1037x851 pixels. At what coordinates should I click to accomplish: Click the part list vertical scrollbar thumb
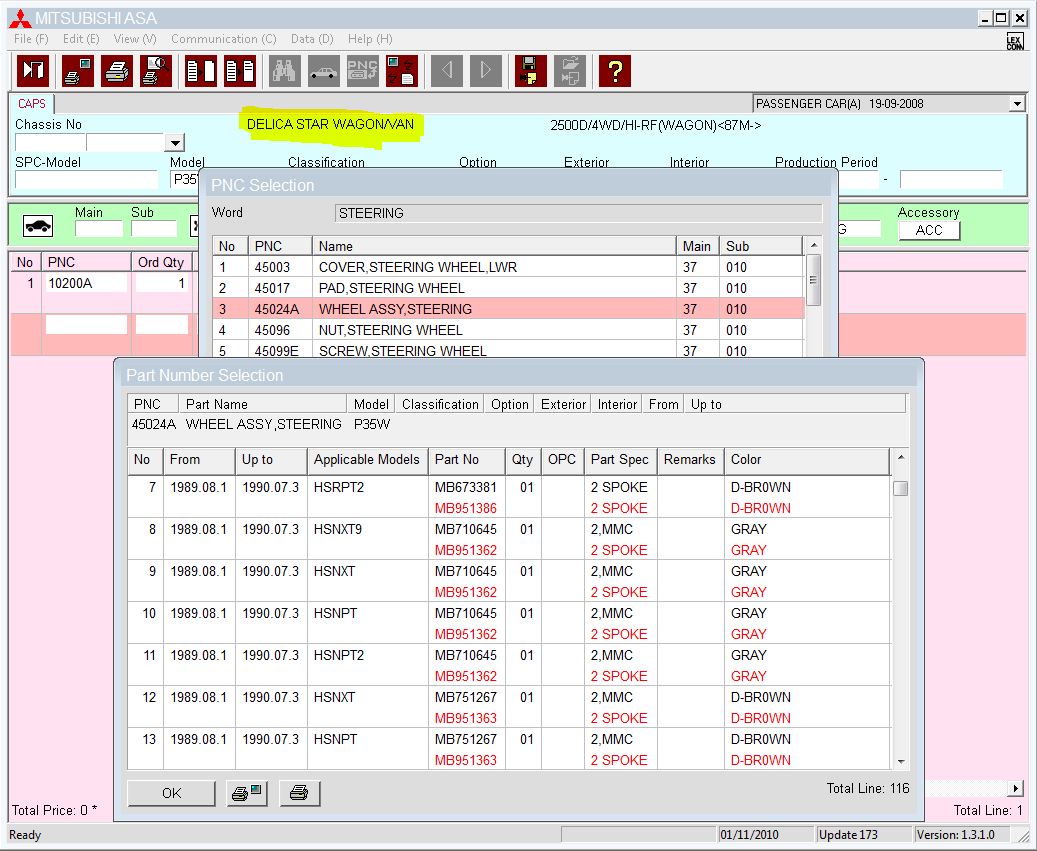[900, 489]
